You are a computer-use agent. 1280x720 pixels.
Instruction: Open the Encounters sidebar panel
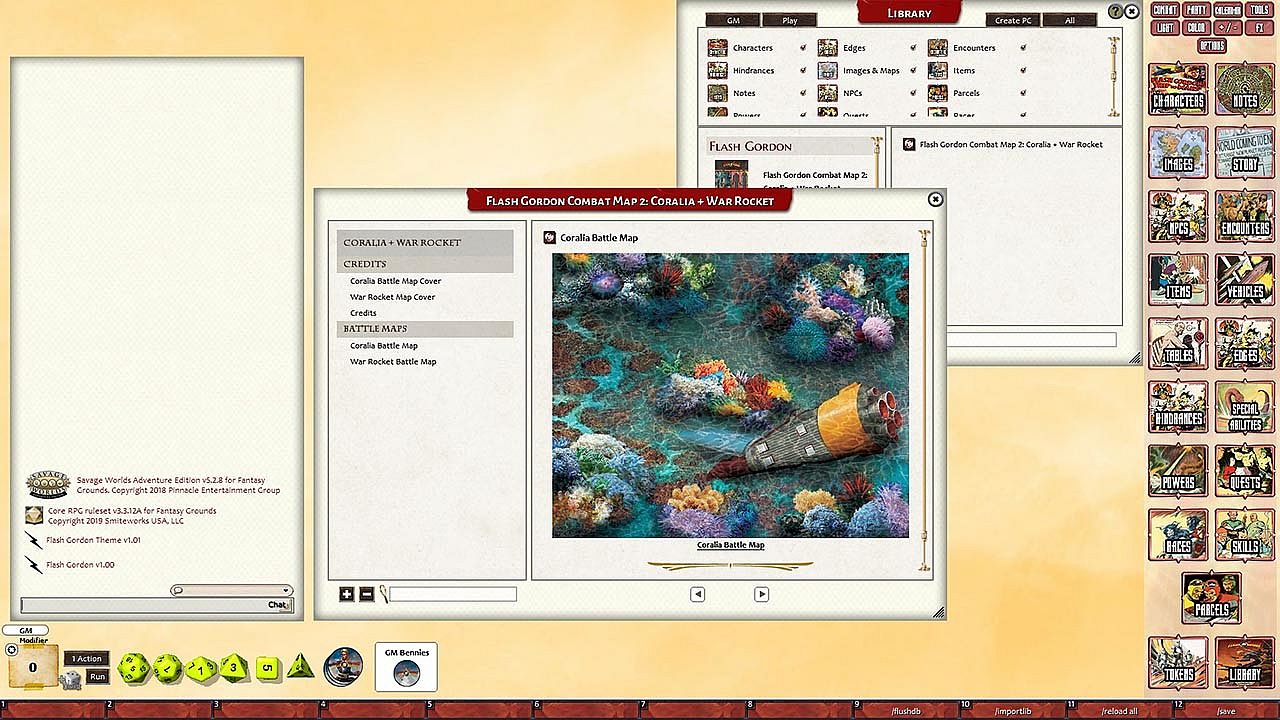click(x=1244, y=218)
